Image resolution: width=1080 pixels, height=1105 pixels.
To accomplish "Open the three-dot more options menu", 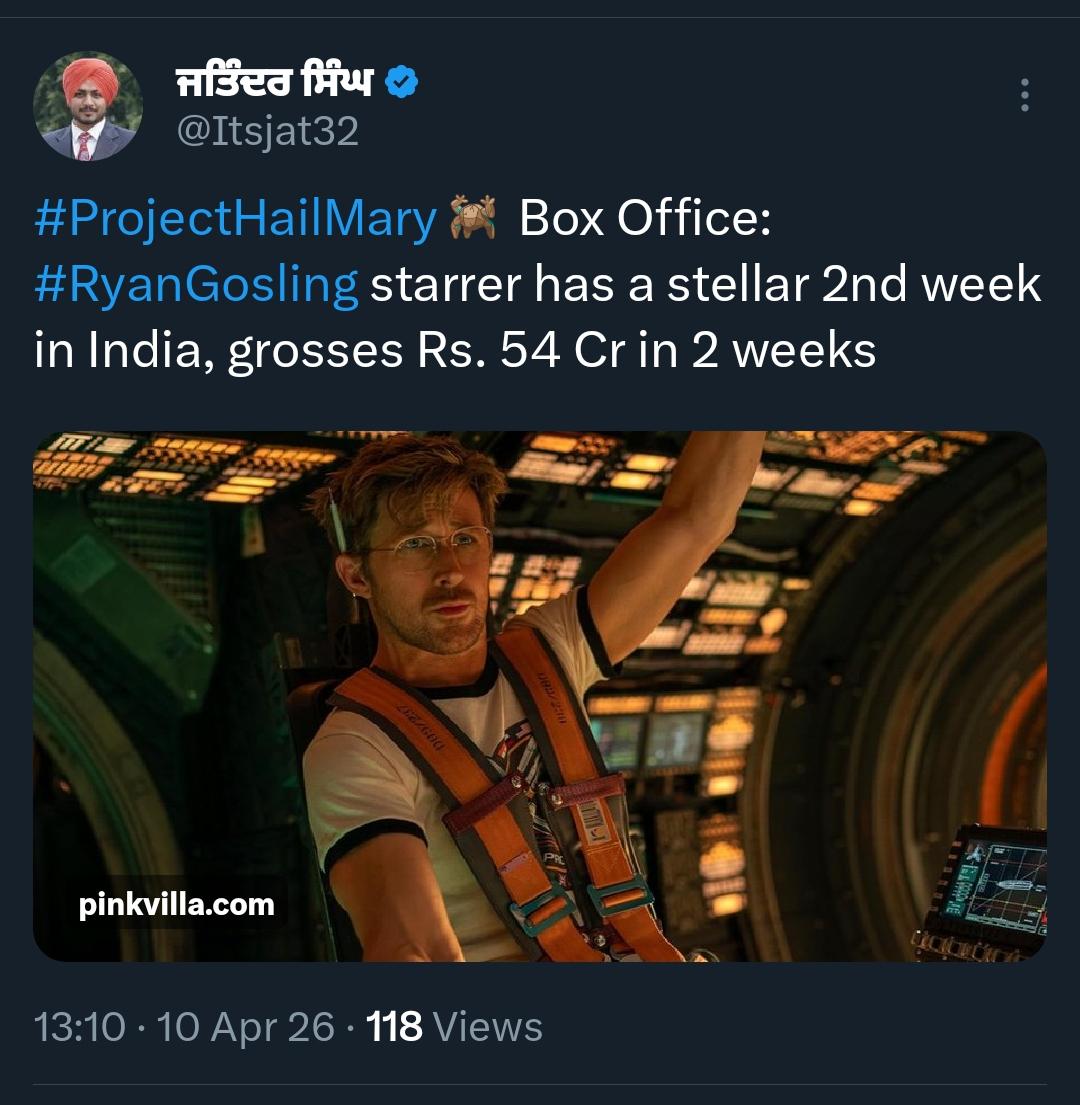I will [x=1024, y=95].
